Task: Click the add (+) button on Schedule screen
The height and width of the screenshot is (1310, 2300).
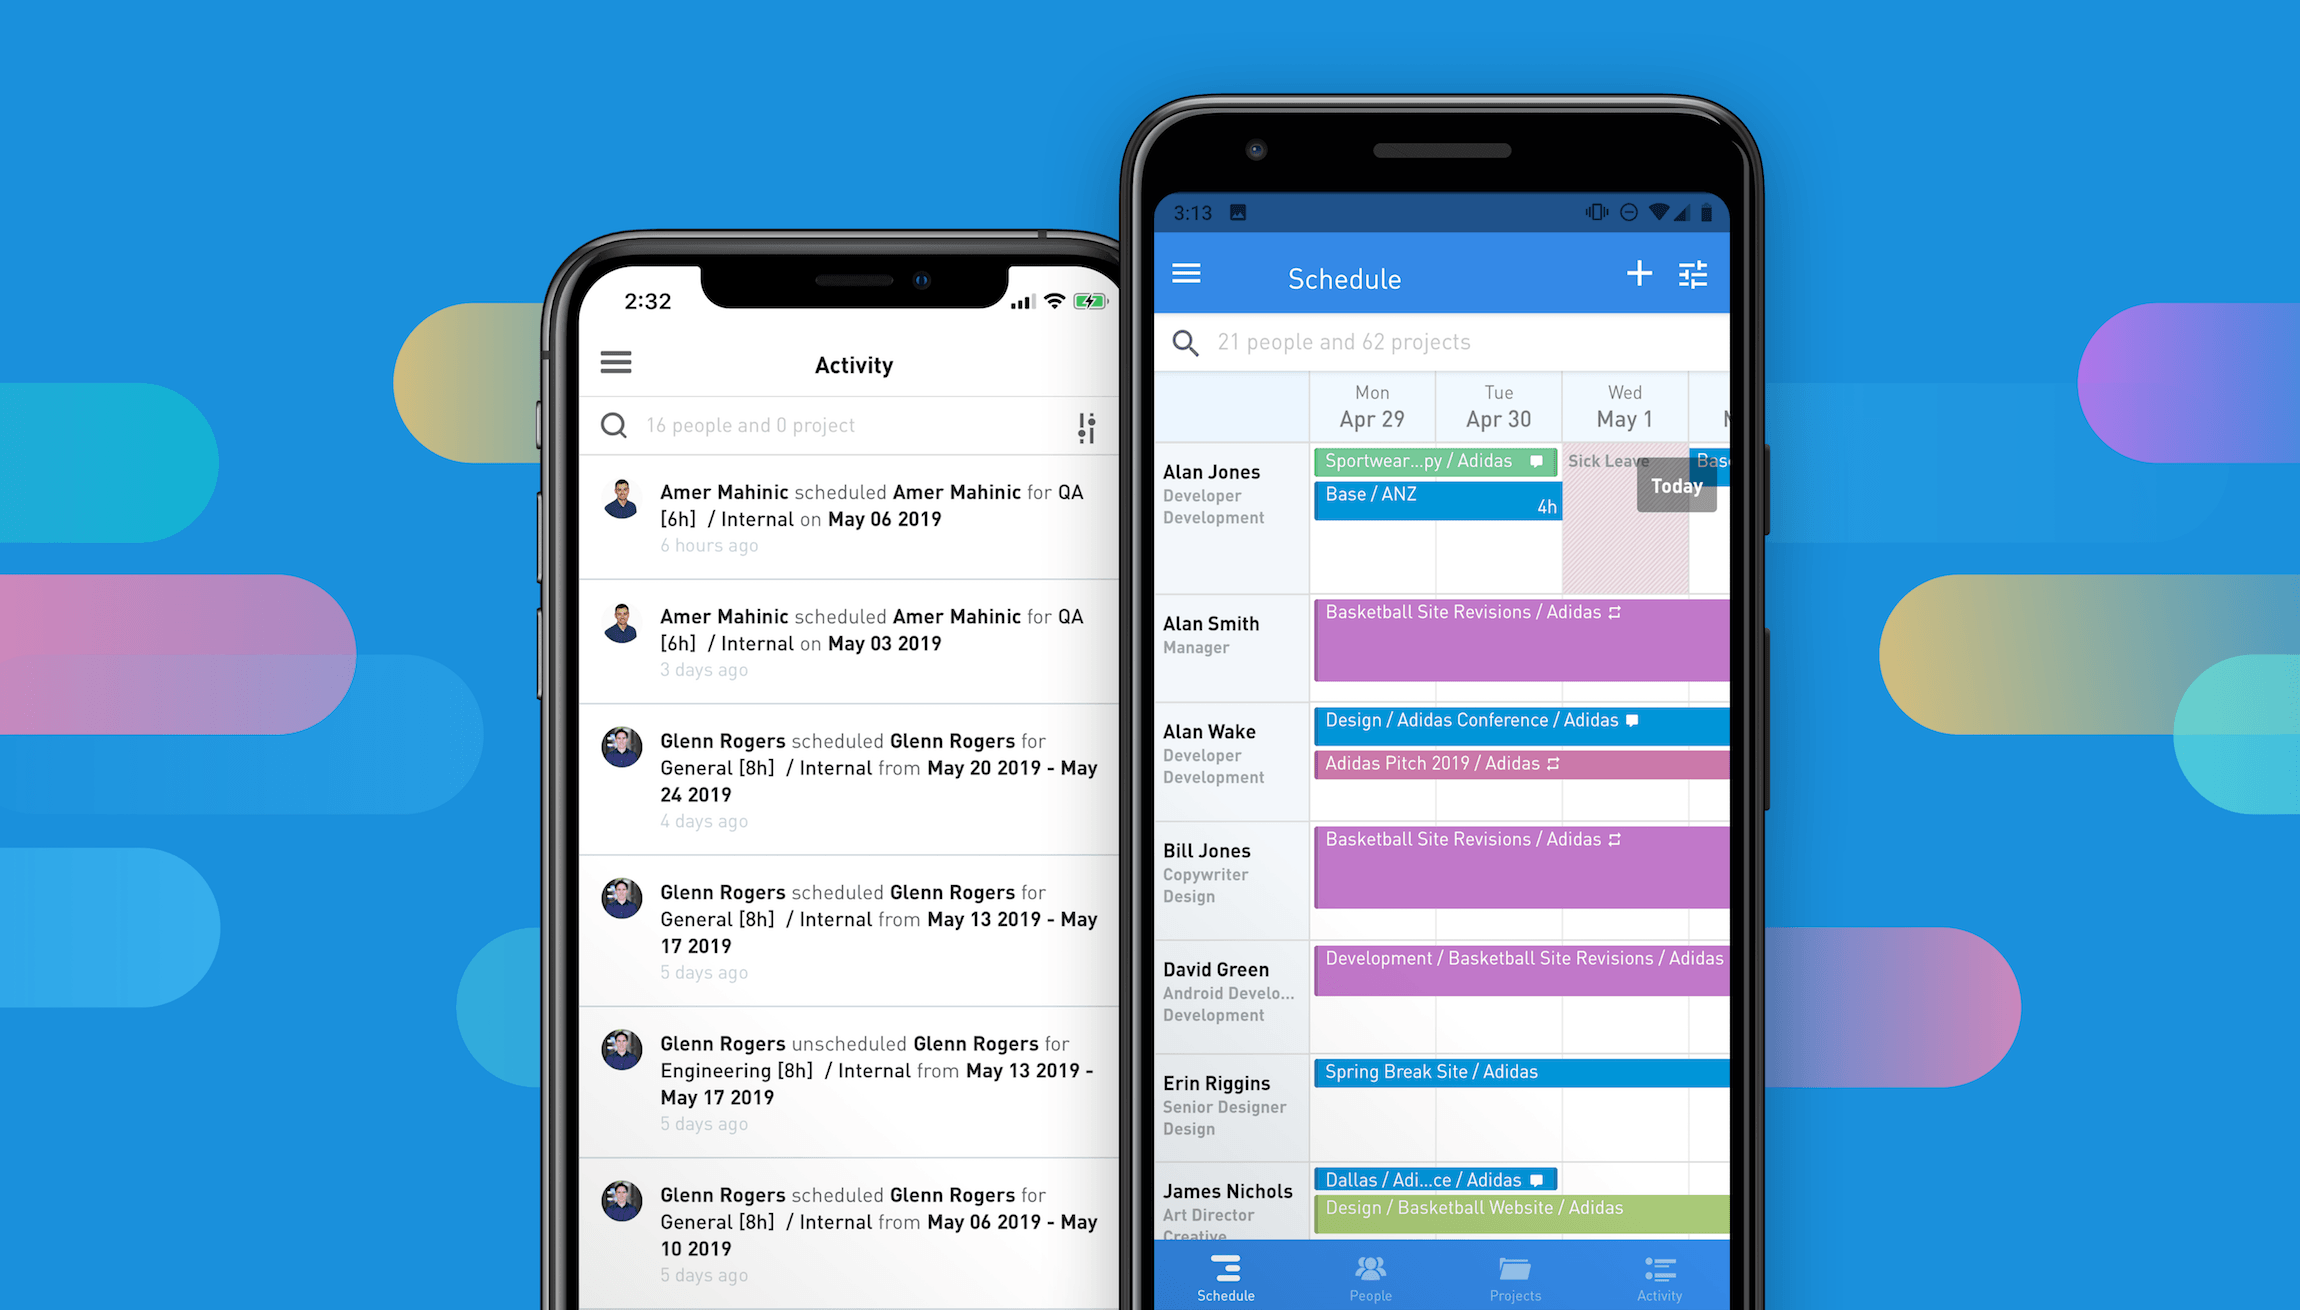Action: (x=1637, y=273)
